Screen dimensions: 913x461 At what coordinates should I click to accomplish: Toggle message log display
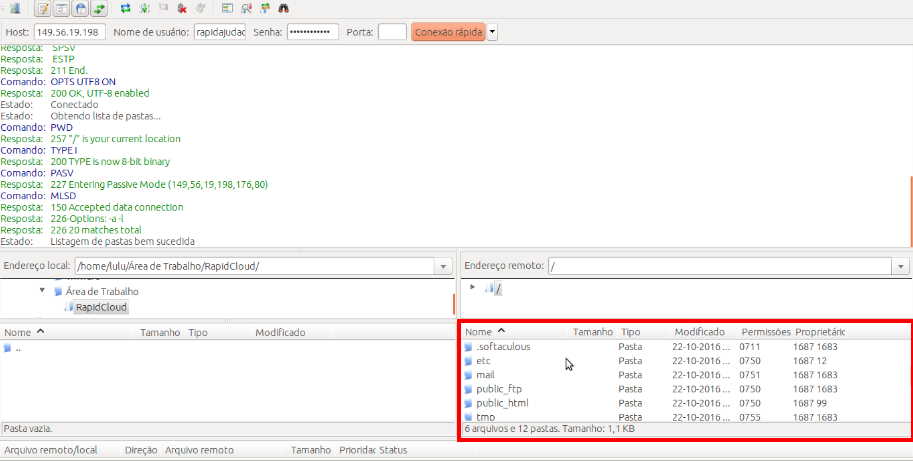coord(43,8)
